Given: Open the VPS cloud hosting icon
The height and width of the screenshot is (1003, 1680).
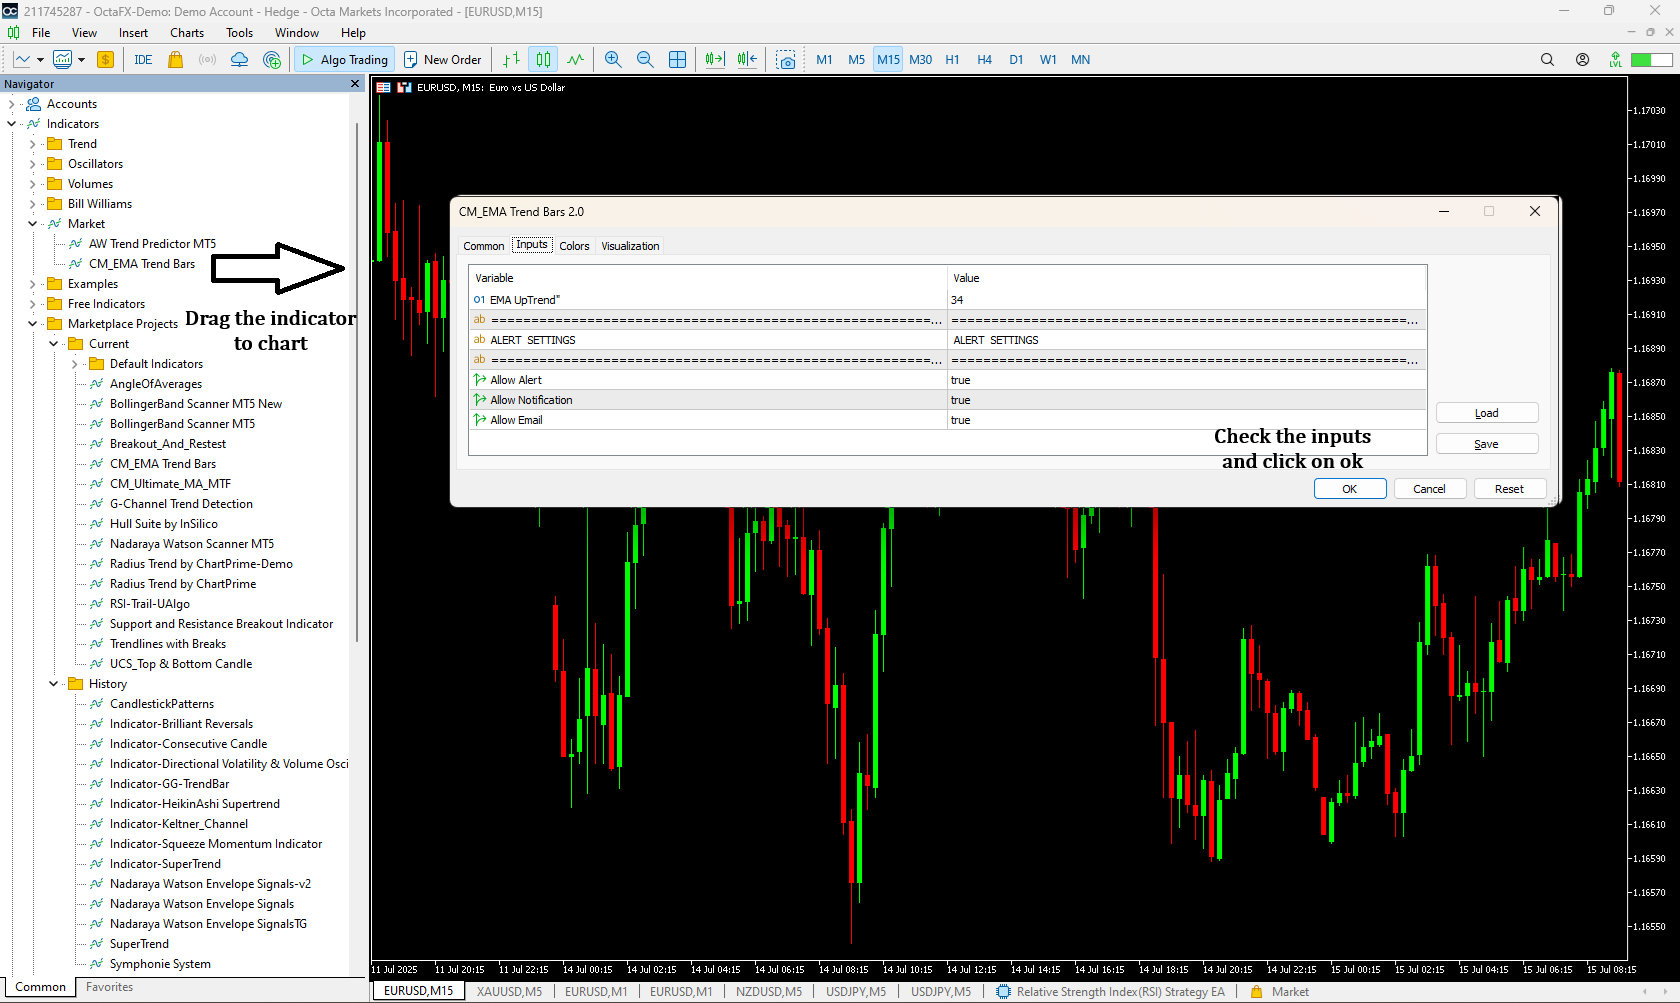Looking at the screenshot, I should (239, 60).
